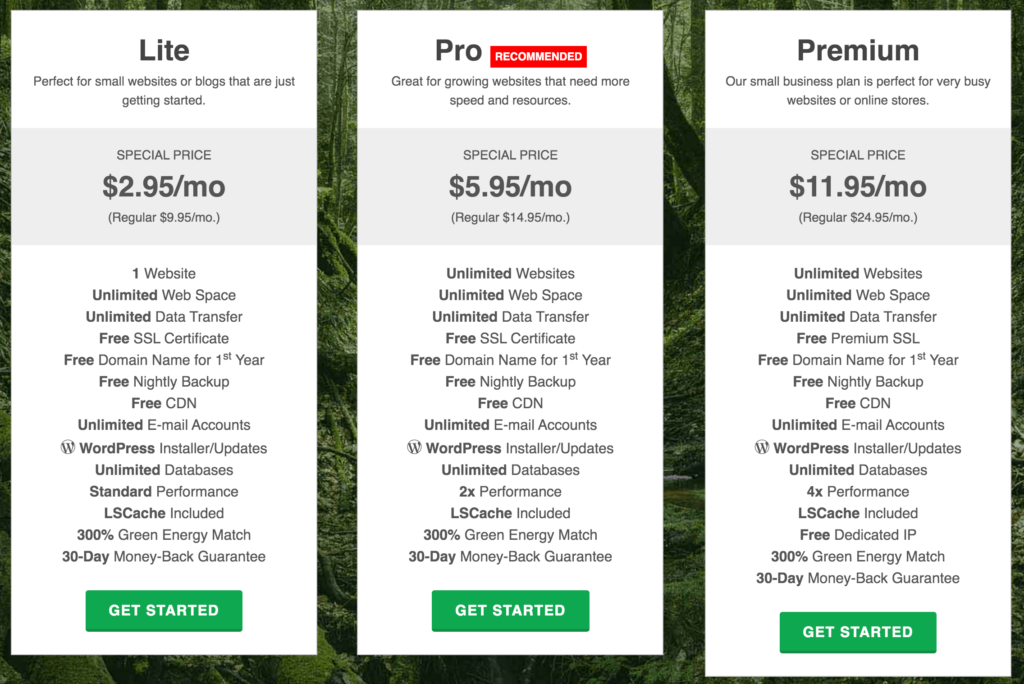
Task: Click Regular $24.95/mo. text in Premium
Action: click(x=858, y=217)
